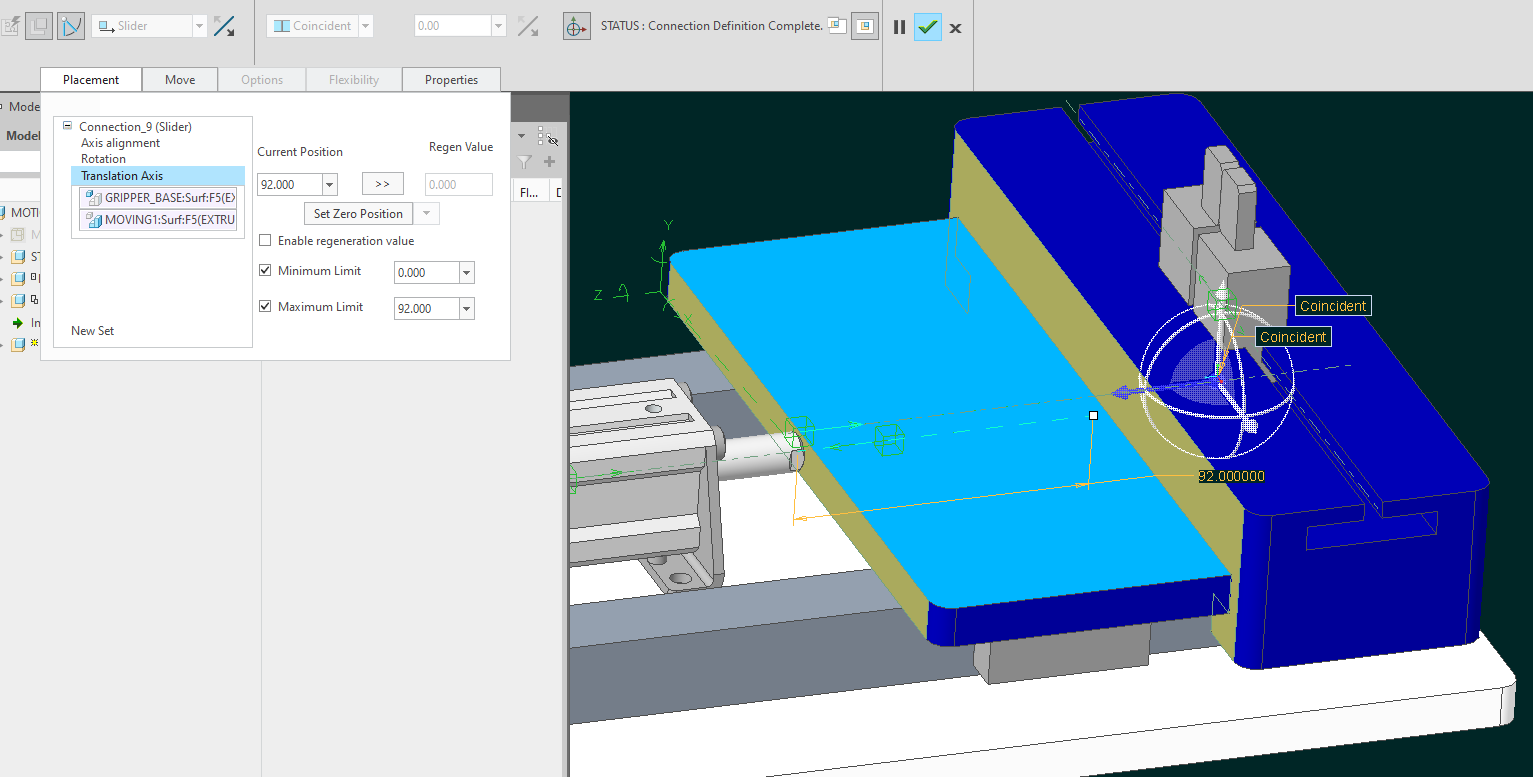Select the GRIPPER_BASE surface reference

click(160, 198)
